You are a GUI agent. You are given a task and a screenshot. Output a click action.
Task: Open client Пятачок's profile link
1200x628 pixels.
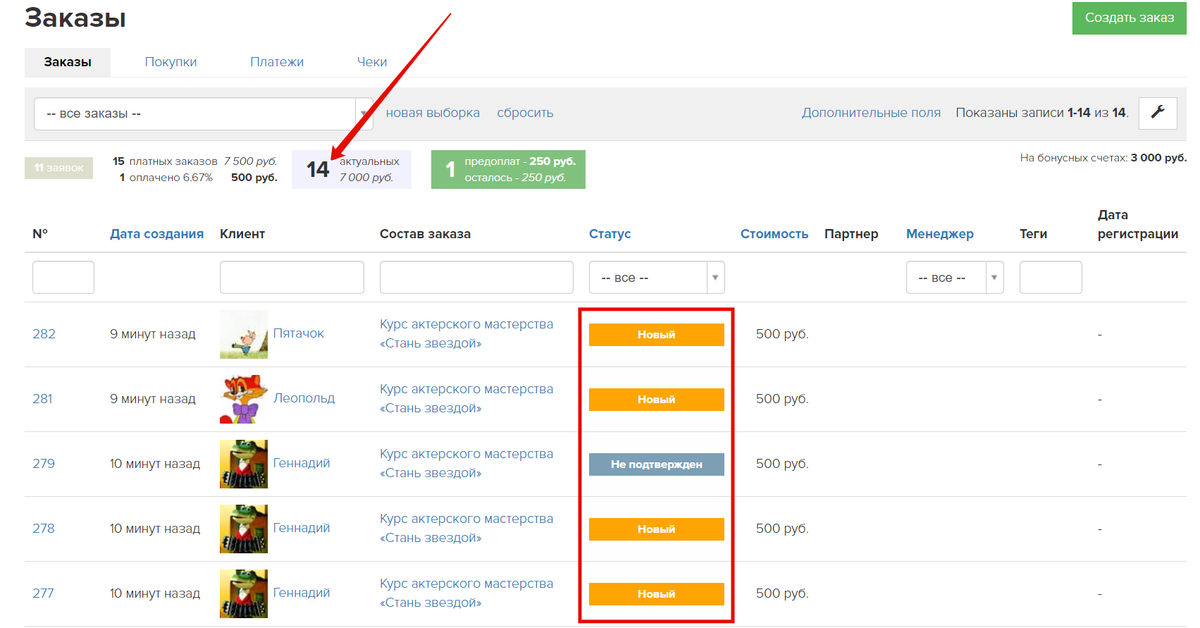(x=299, y=334)
